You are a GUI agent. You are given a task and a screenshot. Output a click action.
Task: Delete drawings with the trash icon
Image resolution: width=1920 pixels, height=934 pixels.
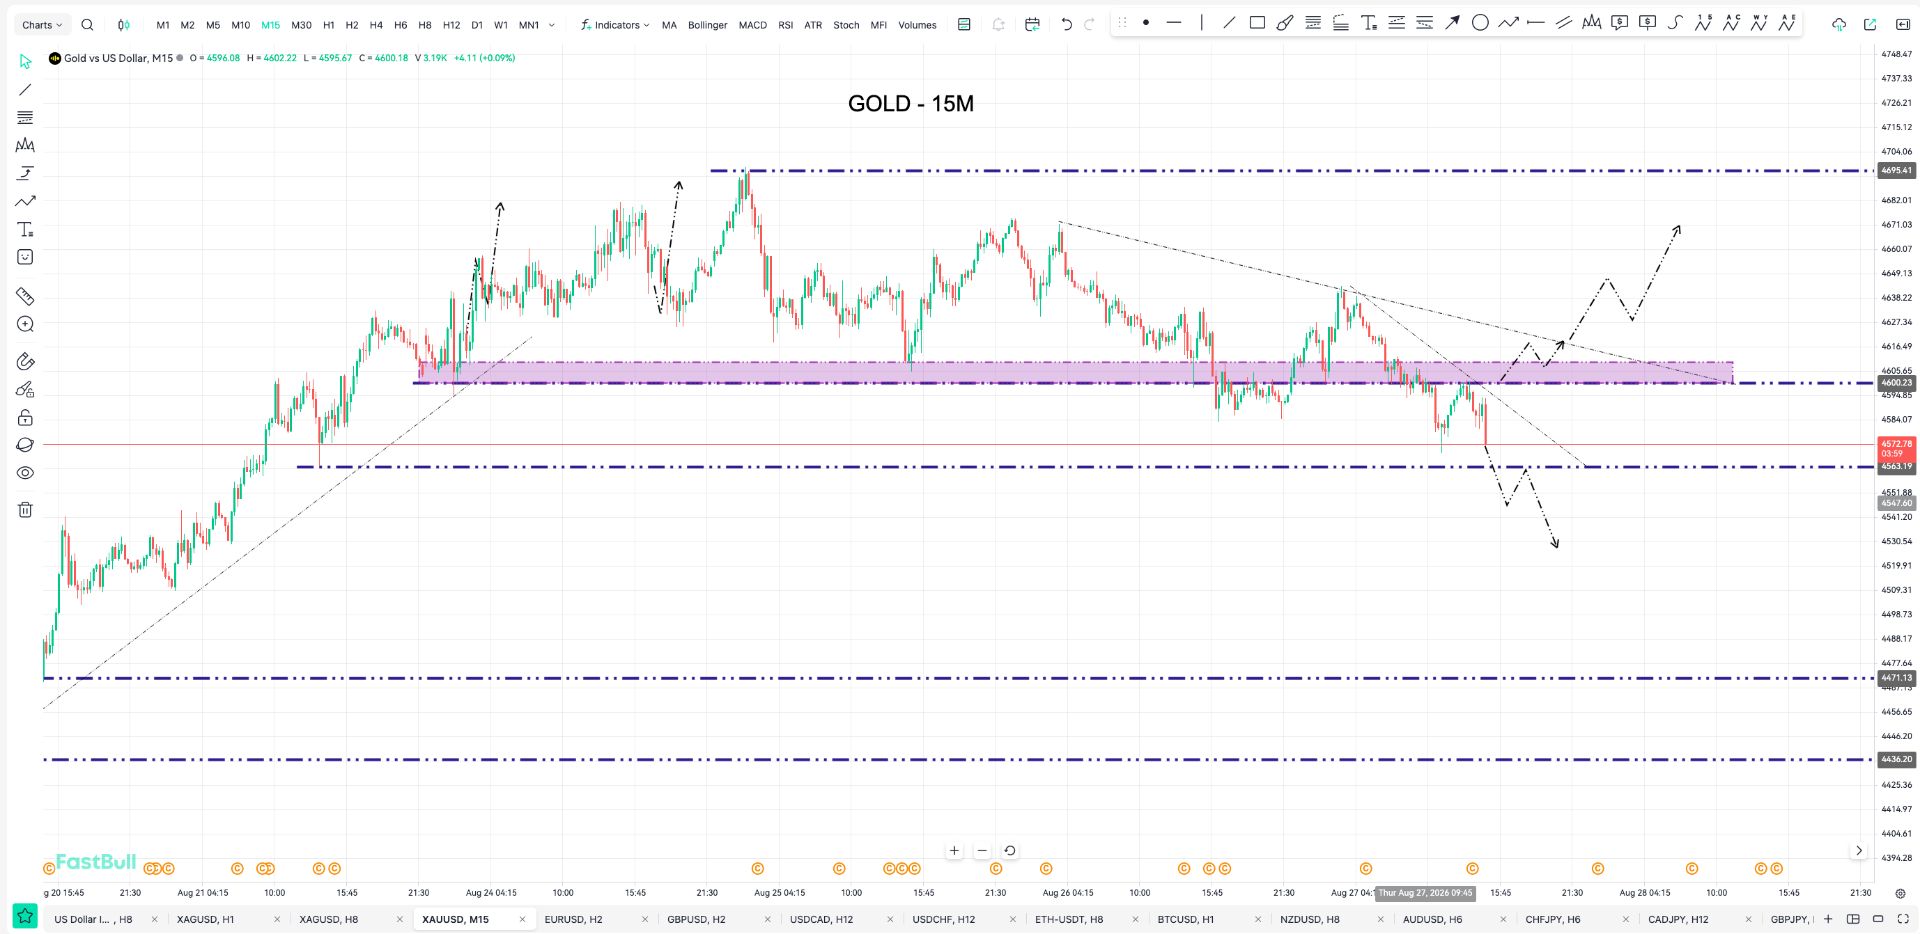[25, 510]
